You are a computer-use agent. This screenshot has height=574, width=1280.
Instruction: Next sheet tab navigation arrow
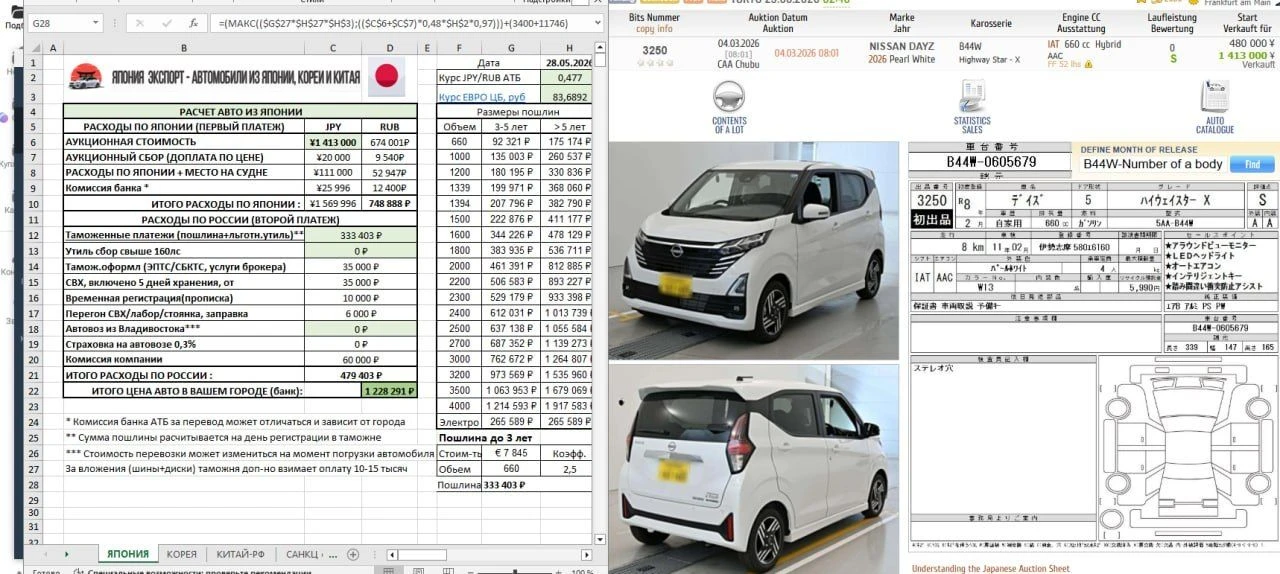(x=67, y=554)
